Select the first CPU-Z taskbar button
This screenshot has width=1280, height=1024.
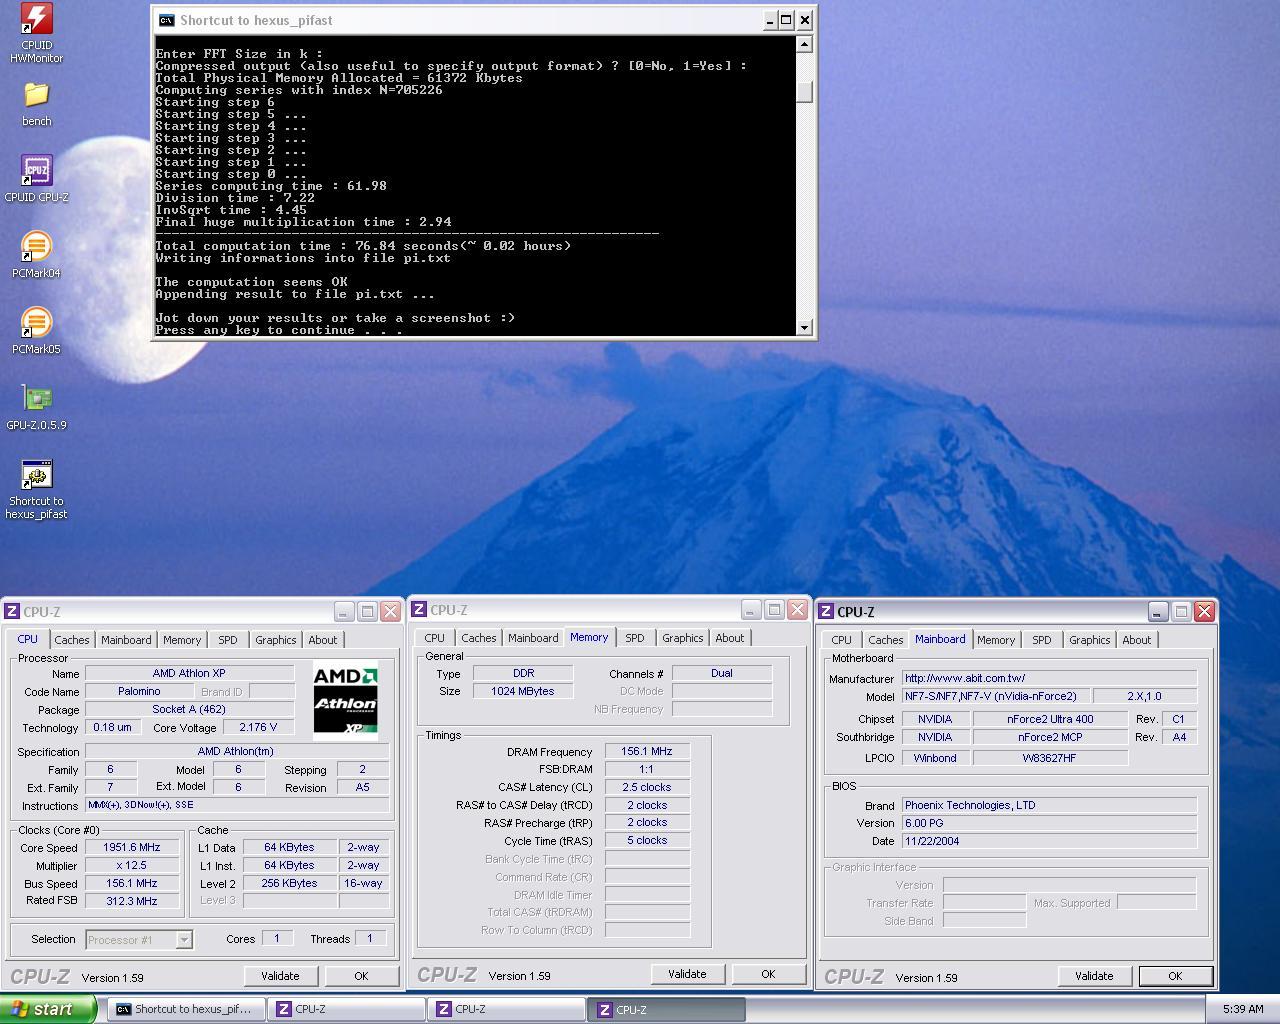[x=347, y=1009]
